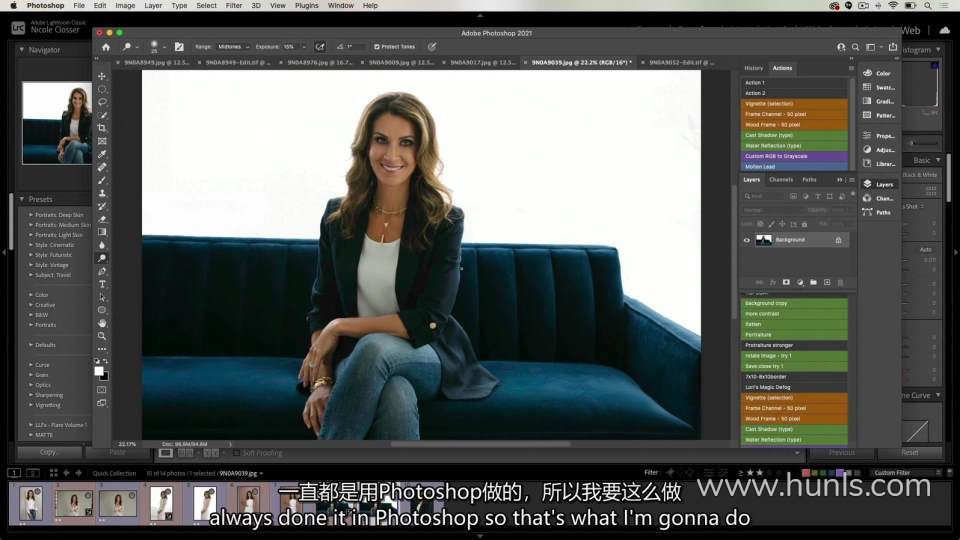The height and width of the screenshot is (540, 960).
Task: Click the add layer mask icon
Action: [x=786, y=282]
